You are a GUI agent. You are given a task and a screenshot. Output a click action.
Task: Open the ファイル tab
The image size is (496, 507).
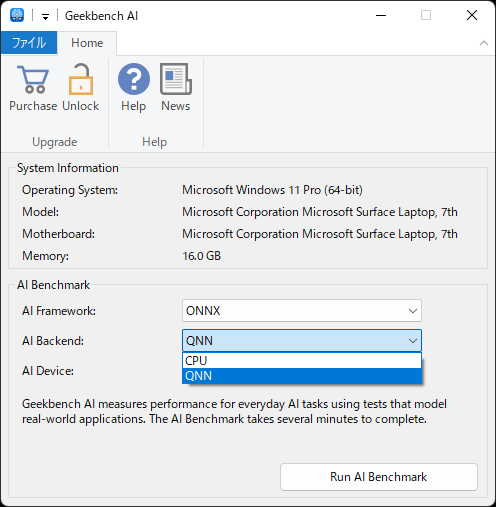(29, 43)
